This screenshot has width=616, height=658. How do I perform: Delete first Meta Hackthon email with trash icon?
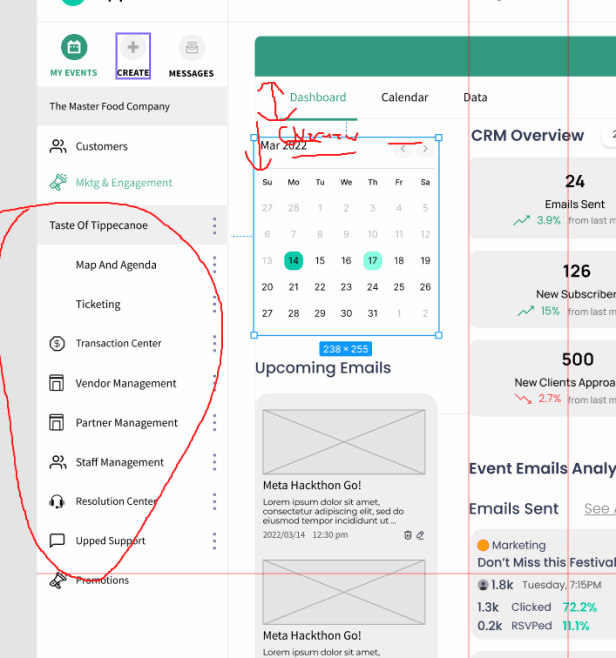coord(407,535)
